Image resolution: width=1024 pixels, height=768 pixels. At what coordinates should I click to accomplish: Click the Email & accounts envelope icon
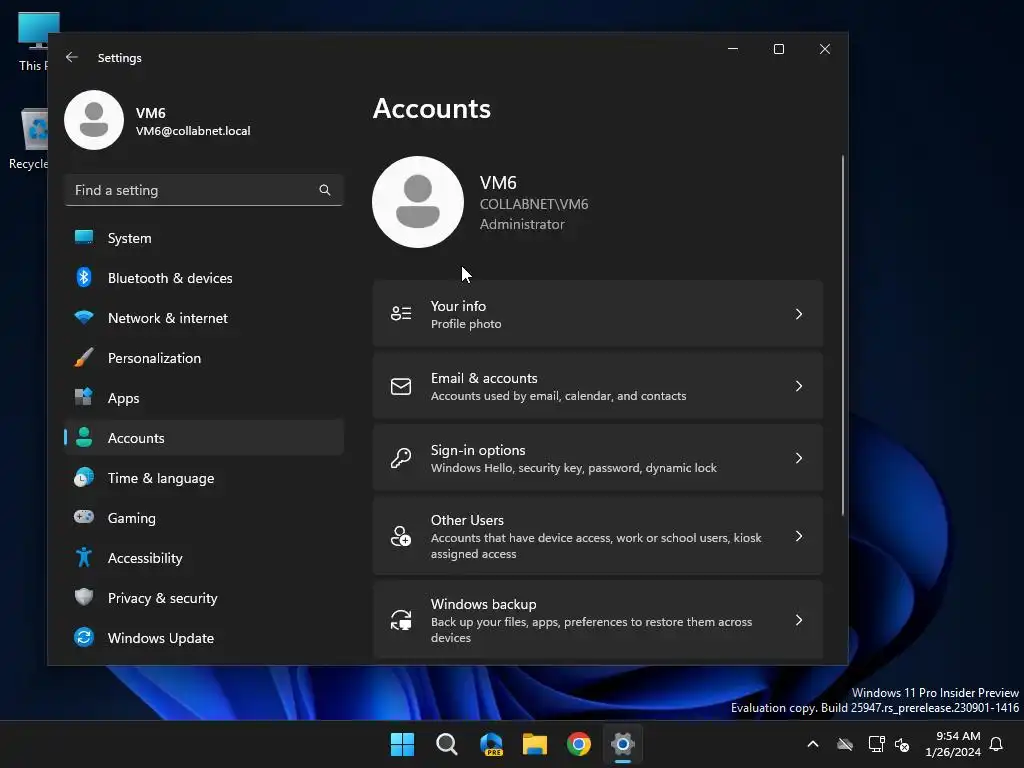401,386
